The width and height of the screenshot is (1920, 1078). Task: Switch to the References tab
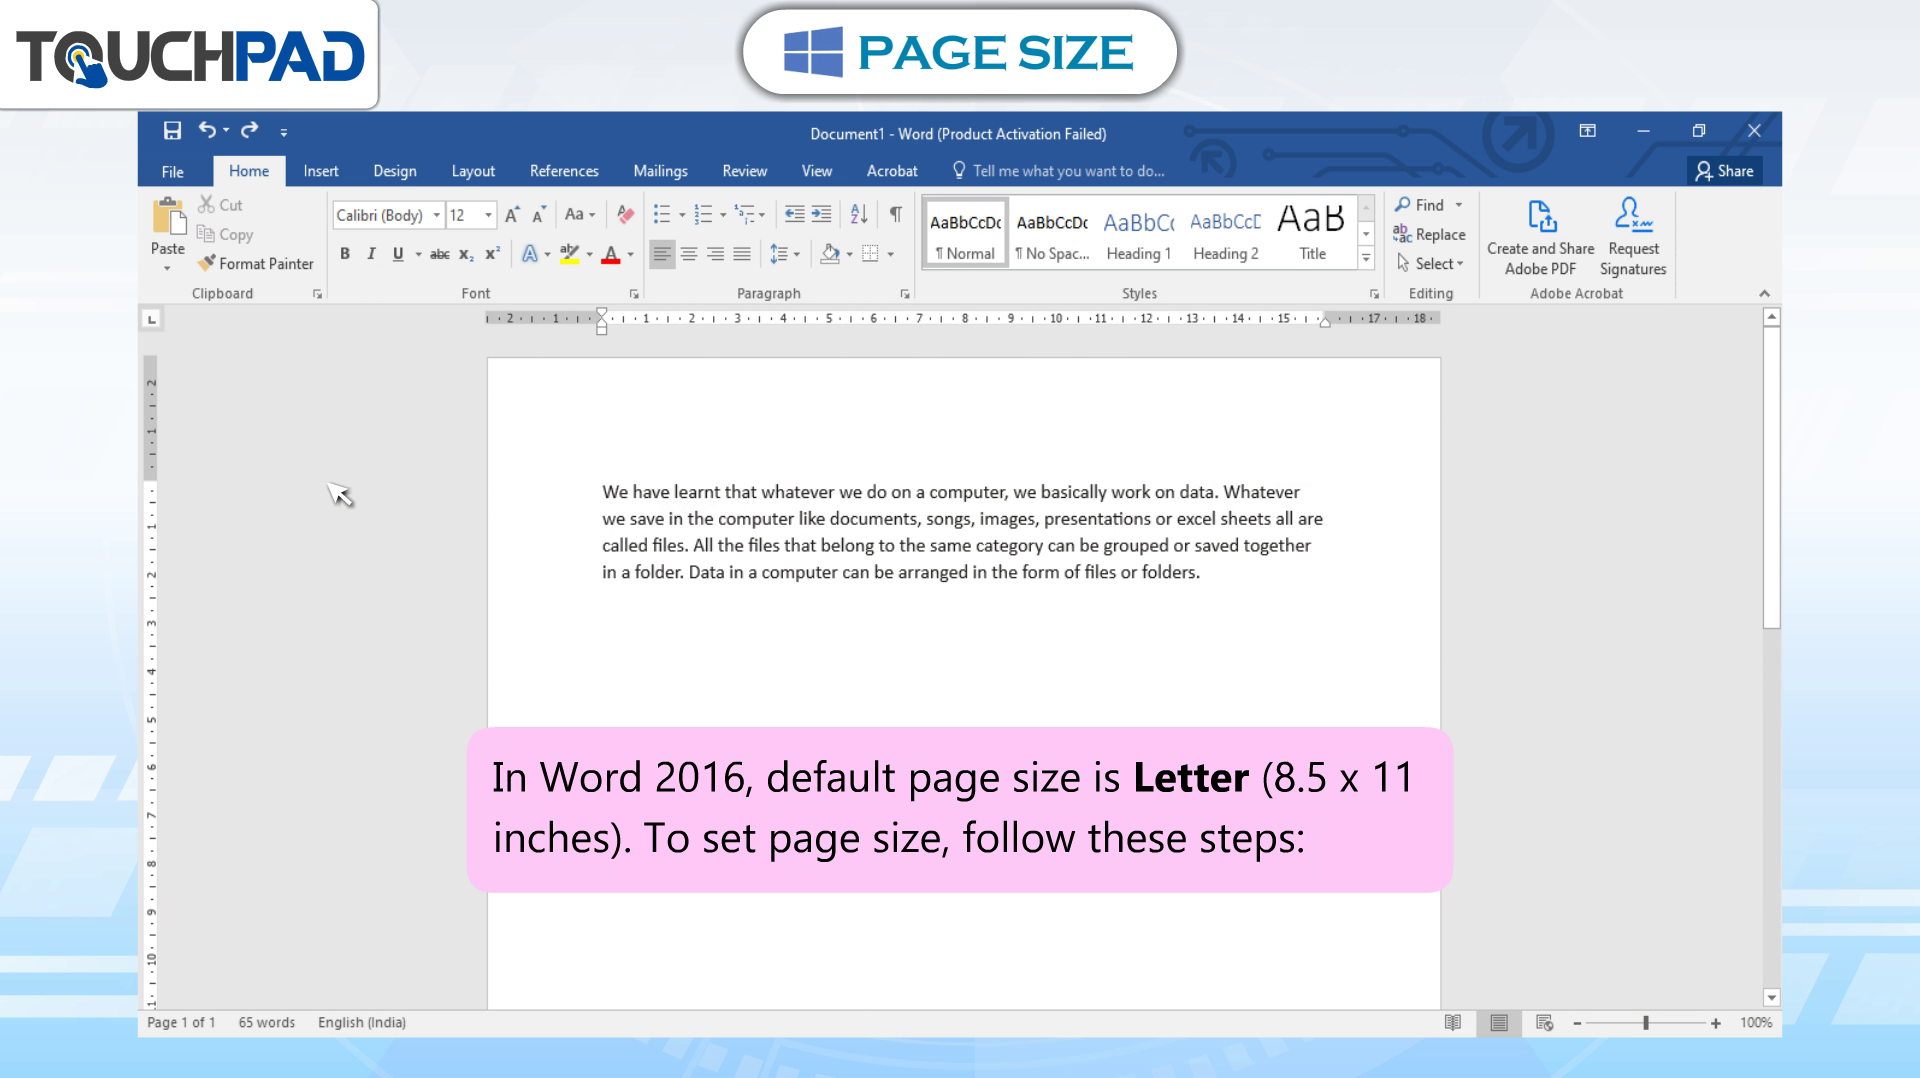pos(564,171)
